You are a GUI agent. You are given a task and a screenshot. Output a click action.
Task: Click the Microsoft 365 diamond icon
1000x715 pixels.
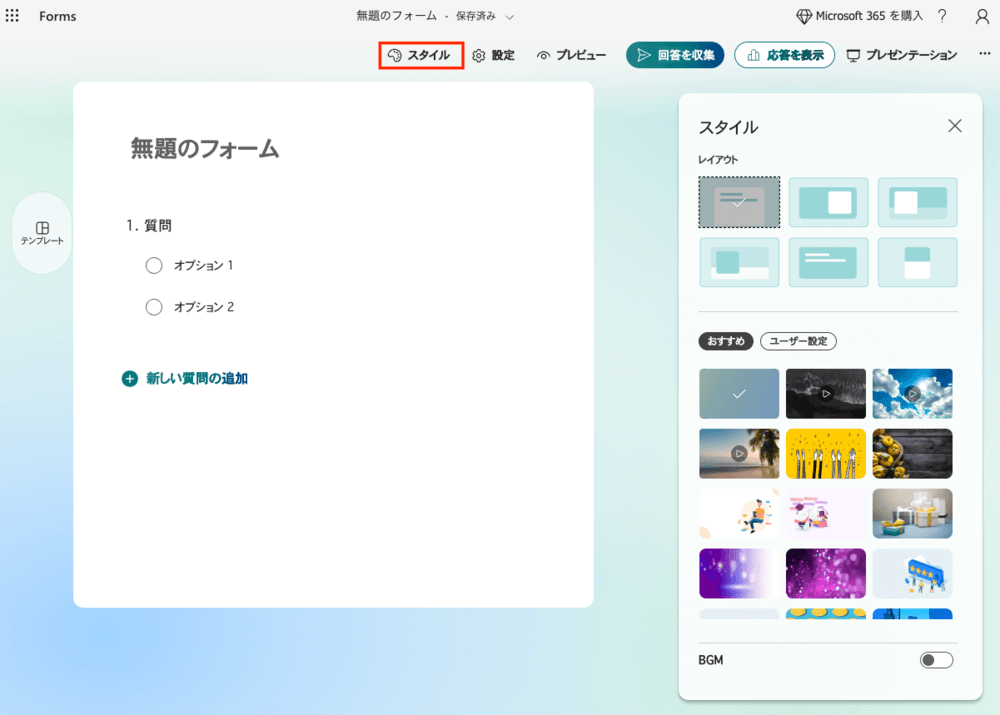804,16
